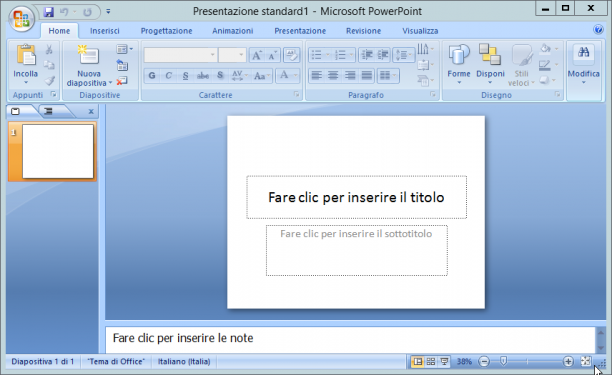612x375 pixels.
Task: Undo last action in Quick Access toolbar
Action: pos(64,12)
